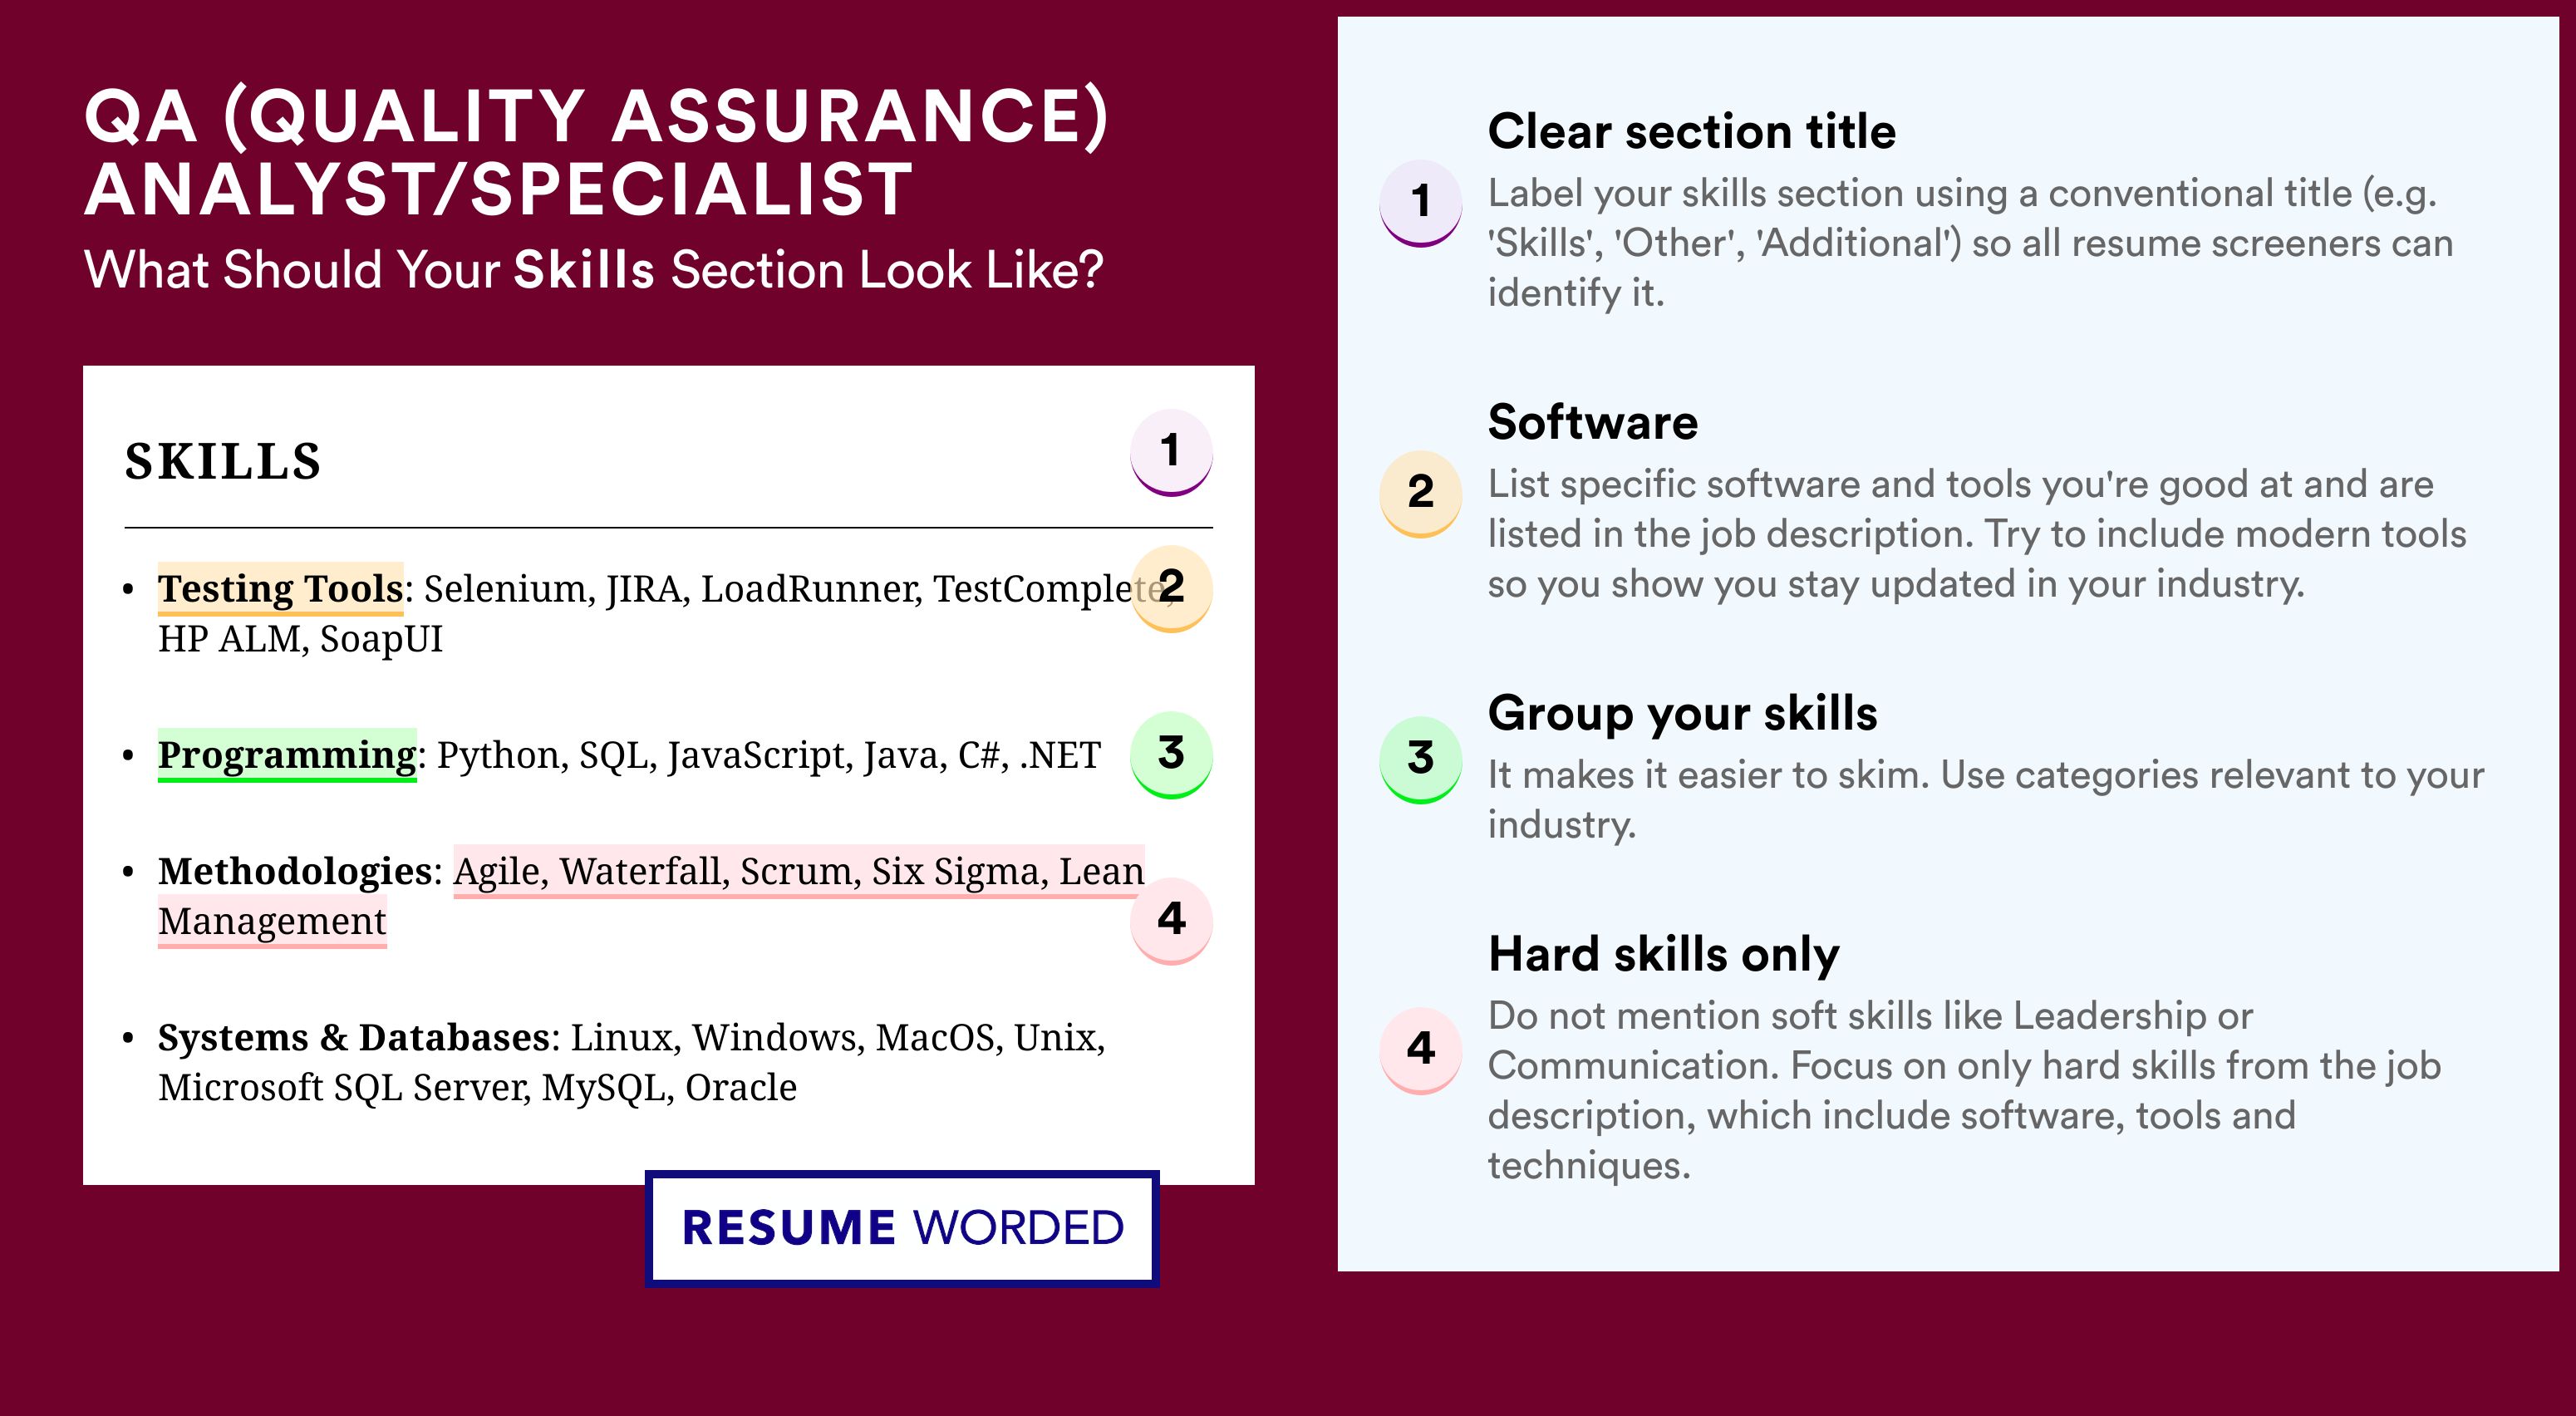Image resolution: width=2576 pixels, height=1416 pixels.
Task: Click the Systems & Databases bullet heading
Action: pyautogui.click(x=354, y=1037)
